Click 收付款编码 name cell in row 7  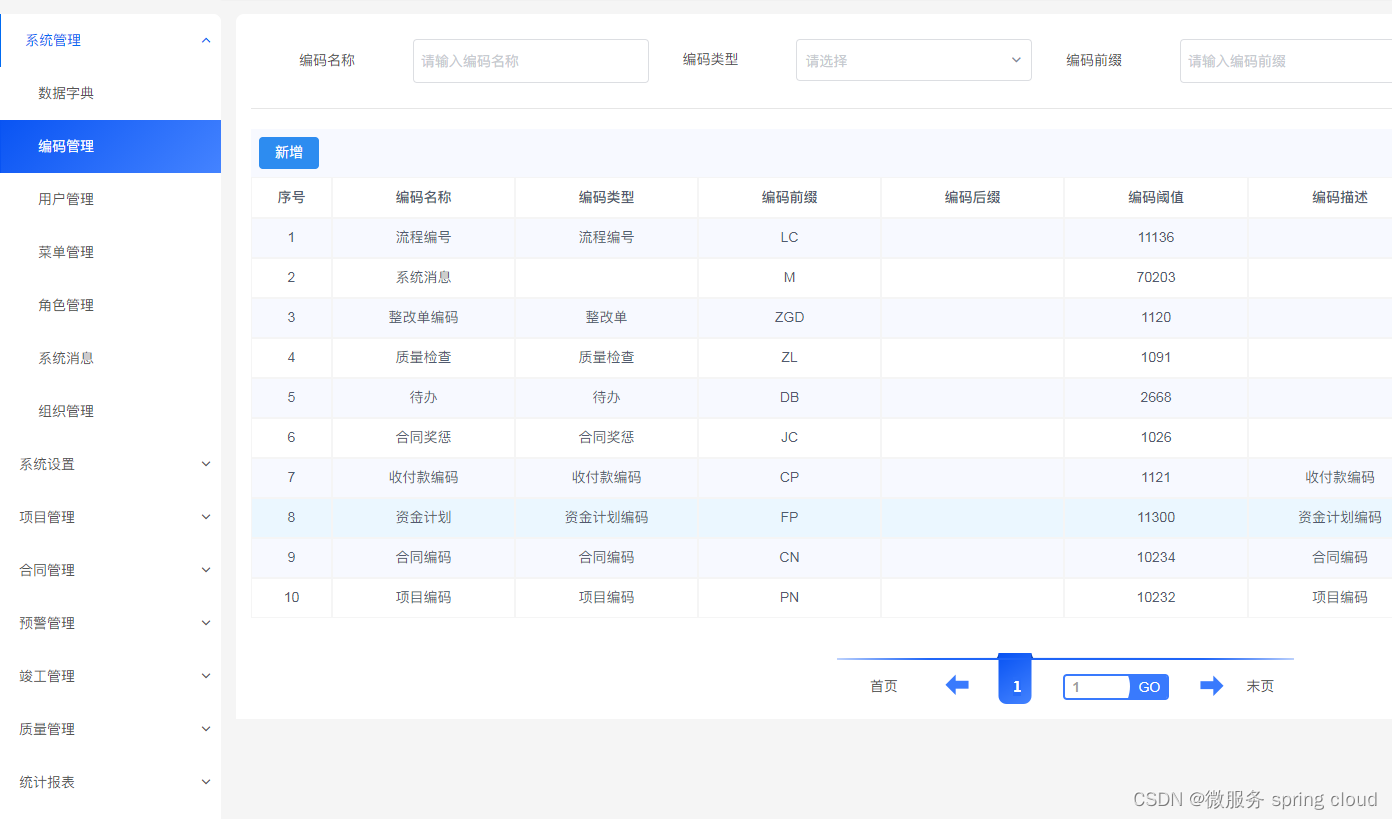pyautogui.click(x=423, y=478)
